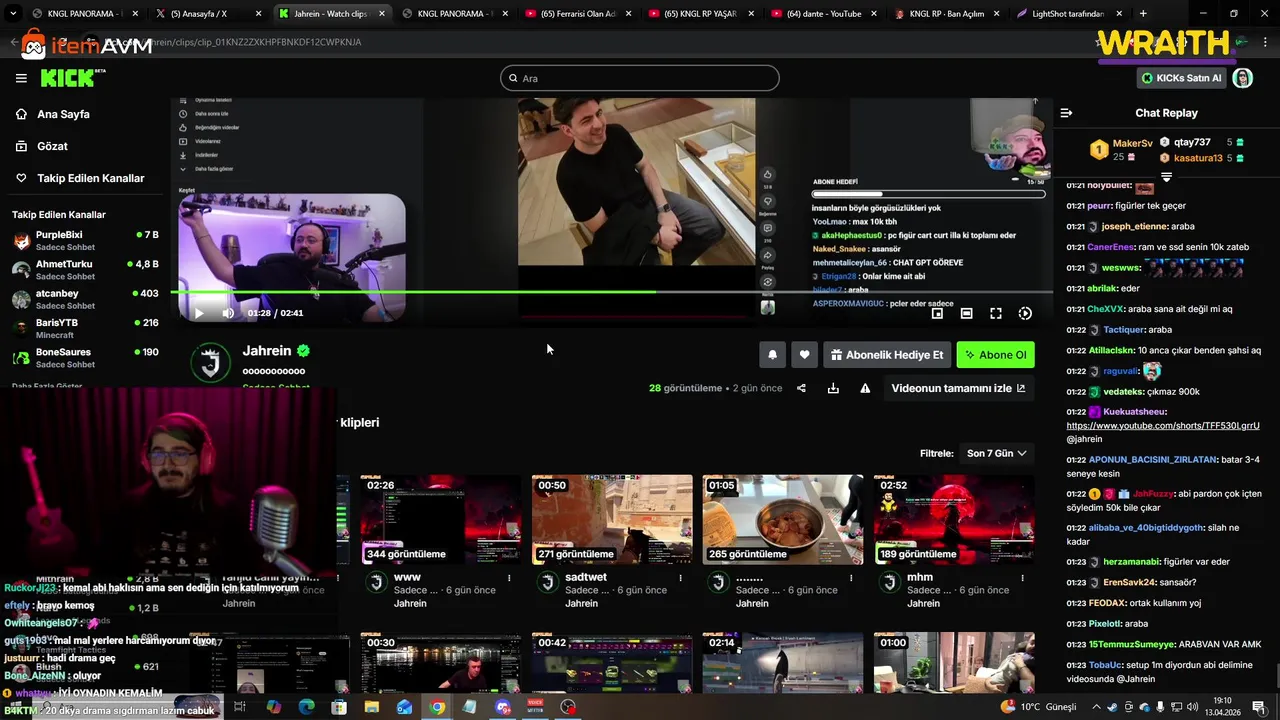Share the clip via the share icon

[801, 388]
